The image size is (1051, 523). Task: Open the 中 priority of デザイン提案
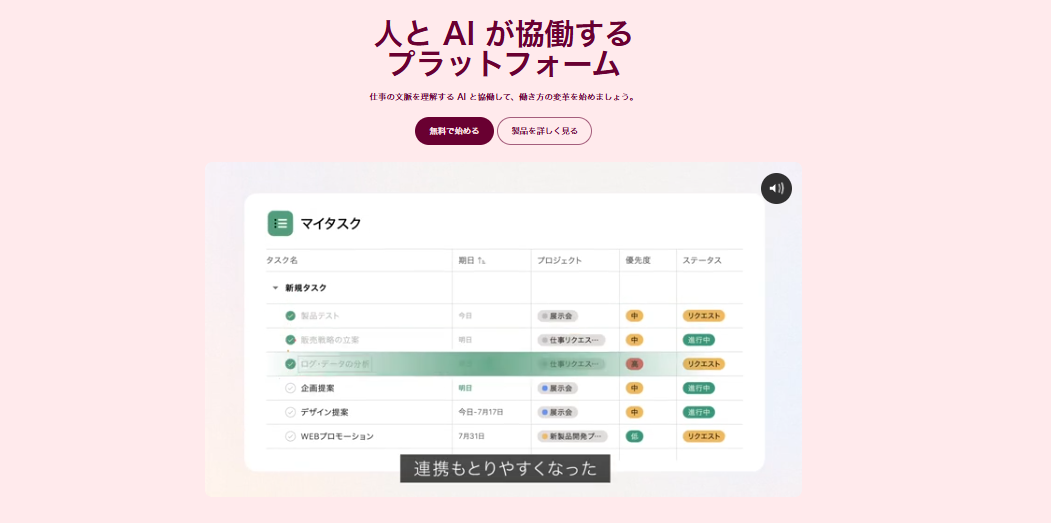click(634, 412)
